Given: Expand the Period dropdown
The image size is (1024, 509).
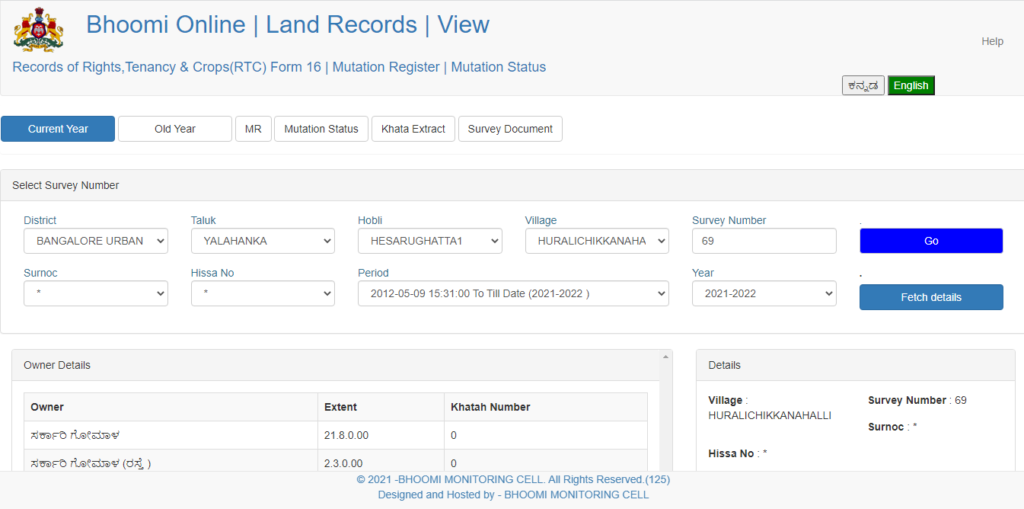Looking at the screenshot, I should pos(513,294).
